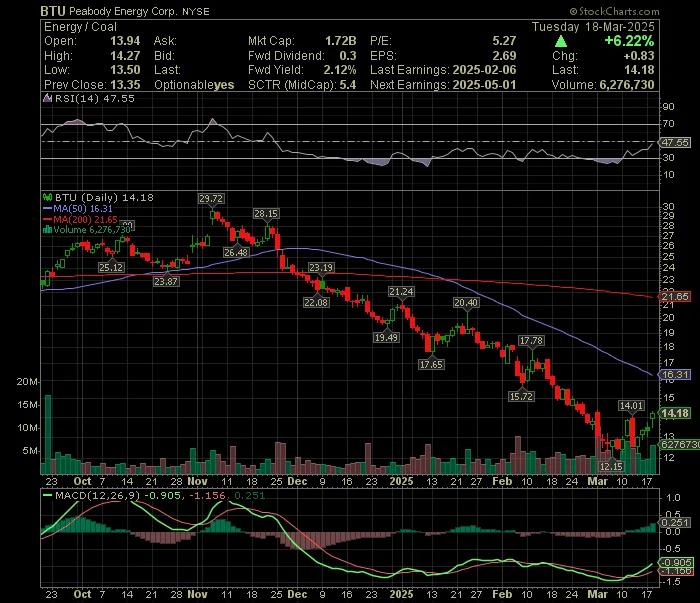Click the MA(50) 16.31 legend label
The height and width of the screenshot is (603, 700).
click(x=83, y=208)
